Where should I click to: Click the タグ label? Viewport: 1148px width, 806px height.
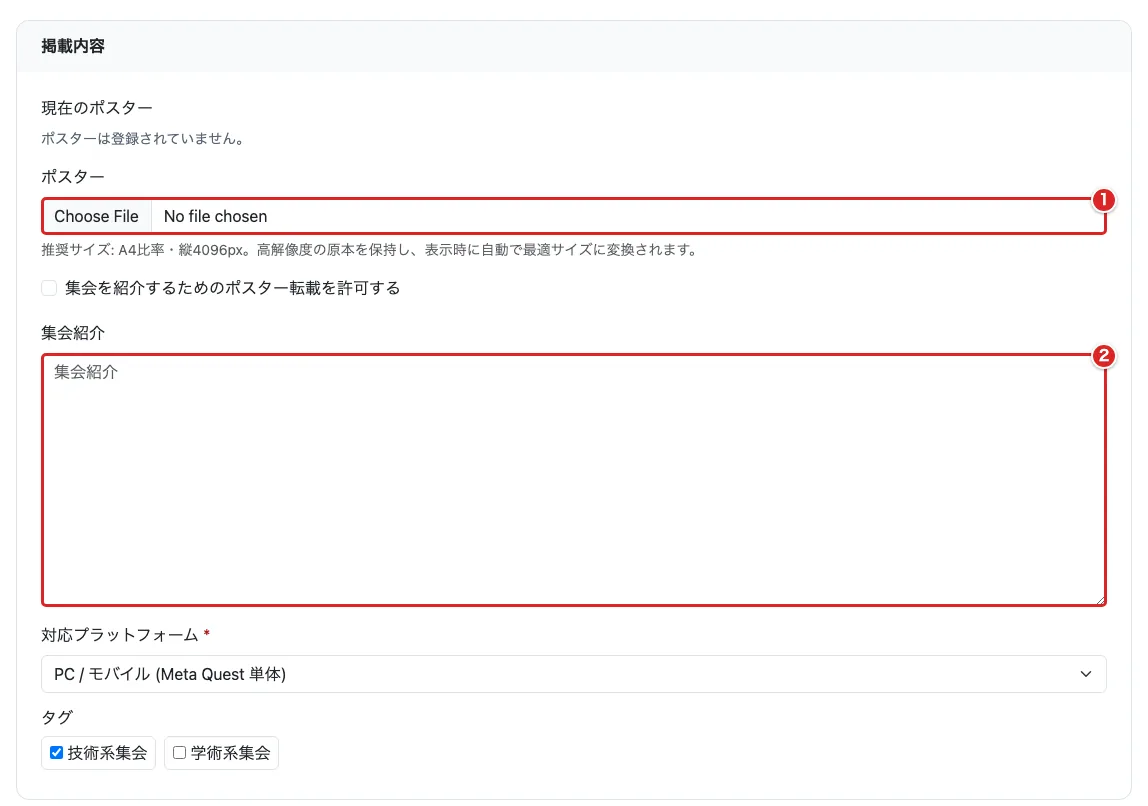click(x=57, y=717)
